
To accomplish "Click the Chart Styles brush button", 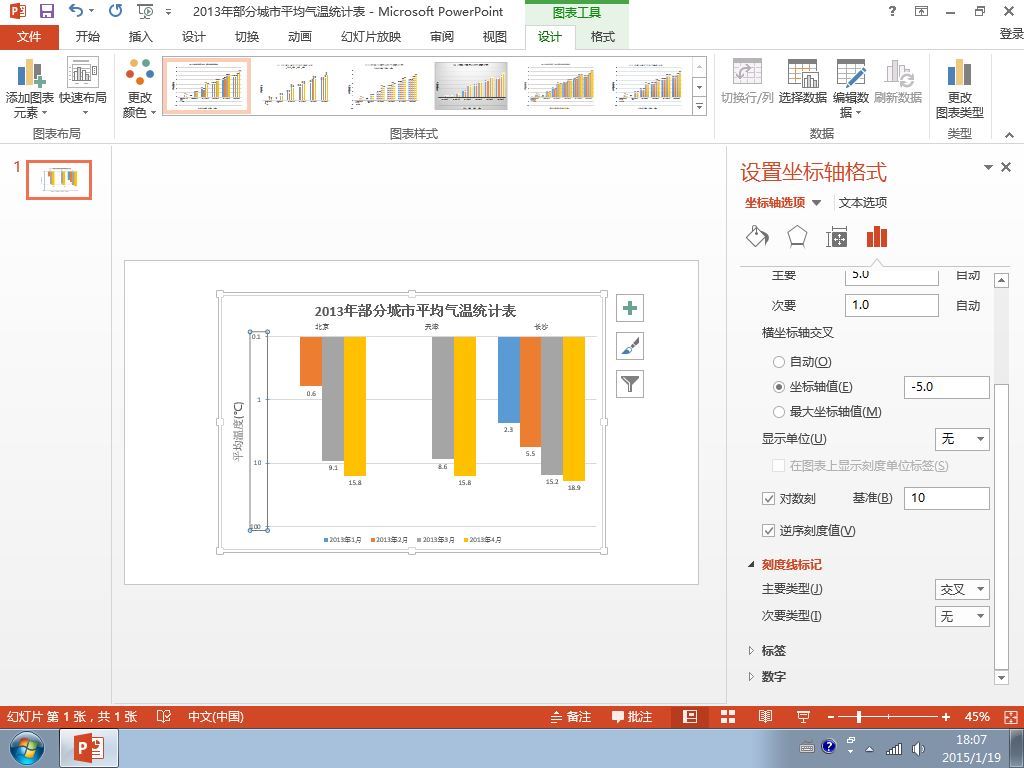I will pyautogui.click(x=630, y=346).
